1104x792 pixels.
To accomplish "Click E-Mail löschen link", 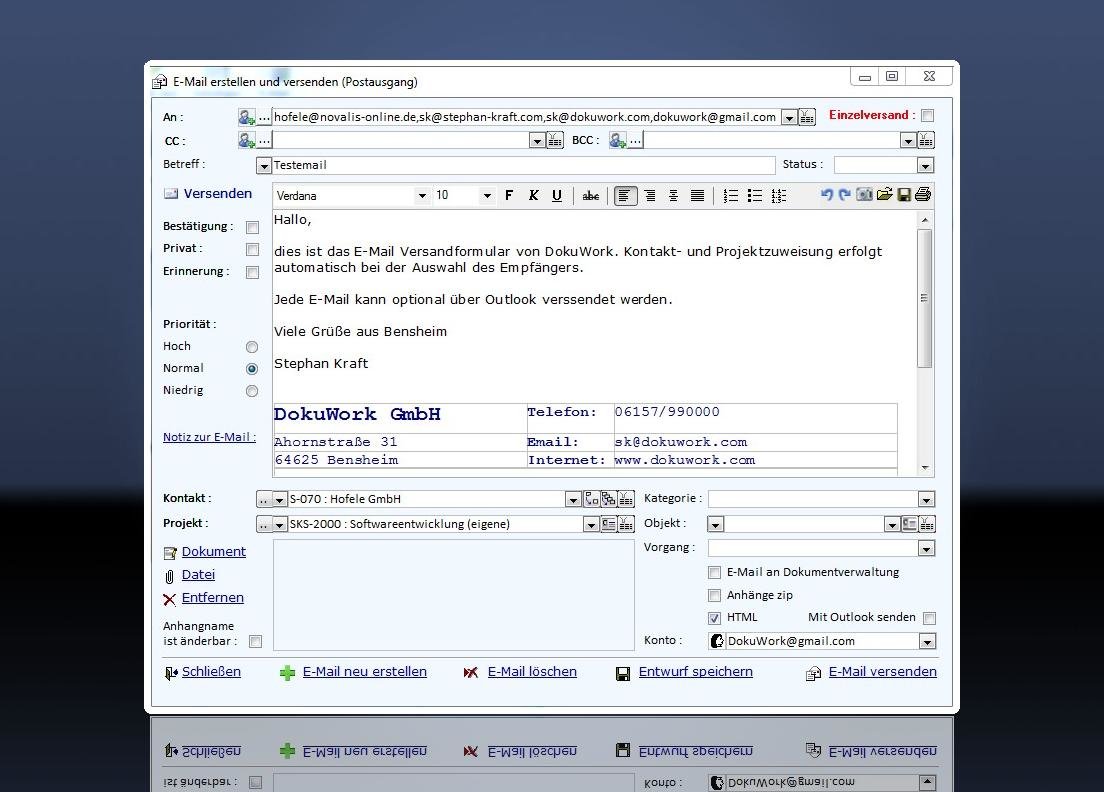I will pos(532,672).
